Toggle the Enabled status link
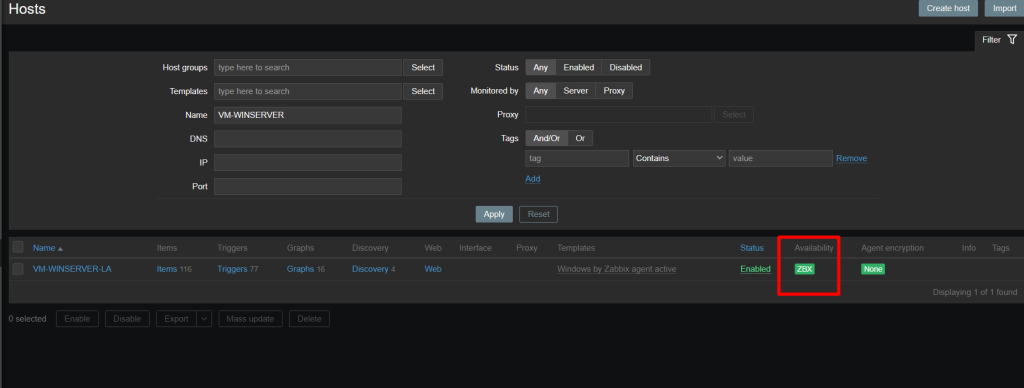 pyautogui.click(x=756, y=269)
